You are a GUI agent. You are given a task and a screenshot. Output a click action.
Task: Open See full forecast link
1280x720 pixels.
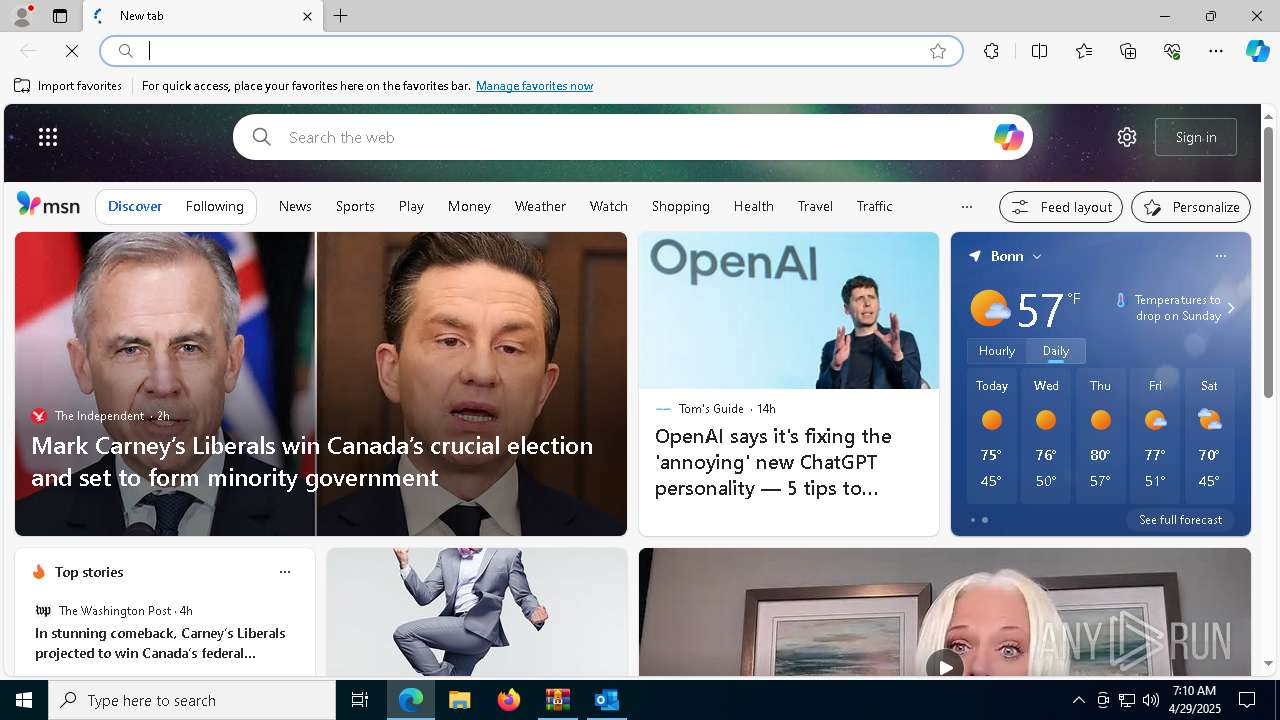coord(1180,520)
